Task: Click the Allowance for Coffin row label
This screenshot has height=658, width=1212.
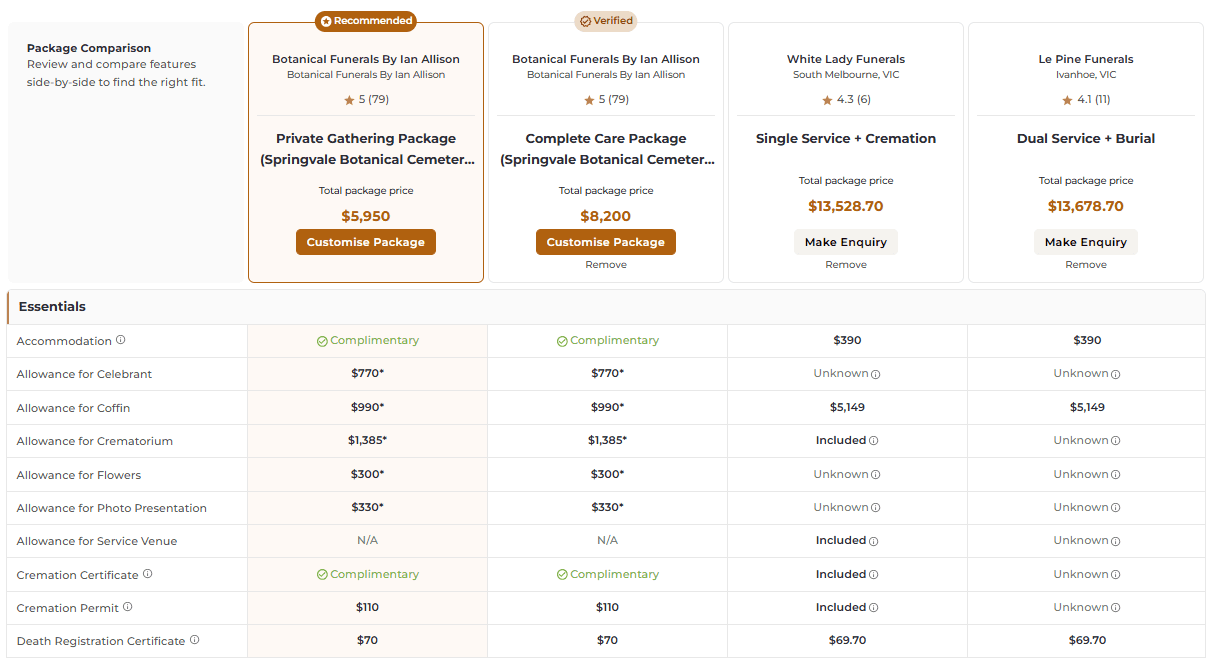Action: [x=74, y=408]
